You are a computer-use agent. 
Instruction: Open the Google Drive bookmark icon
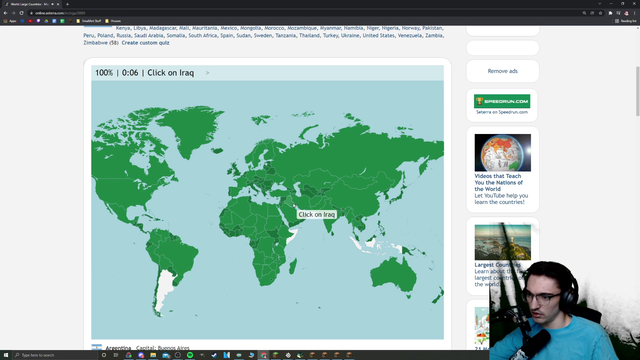click(46, 21)
